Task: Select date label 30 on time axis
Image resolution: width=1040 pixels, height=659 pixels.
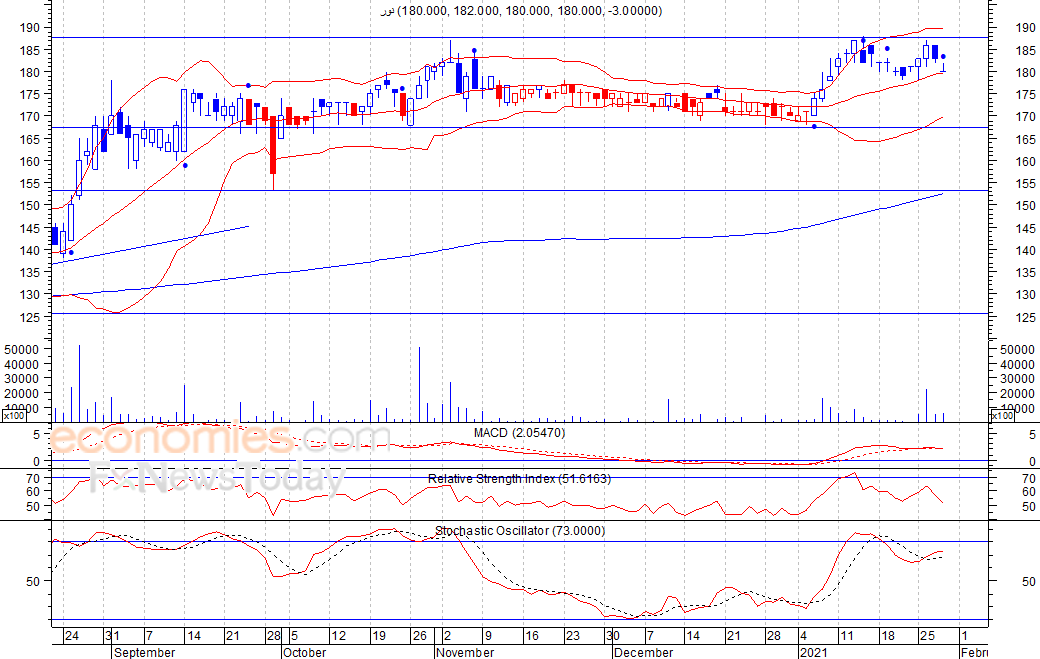Action: [x=613, y=636]
